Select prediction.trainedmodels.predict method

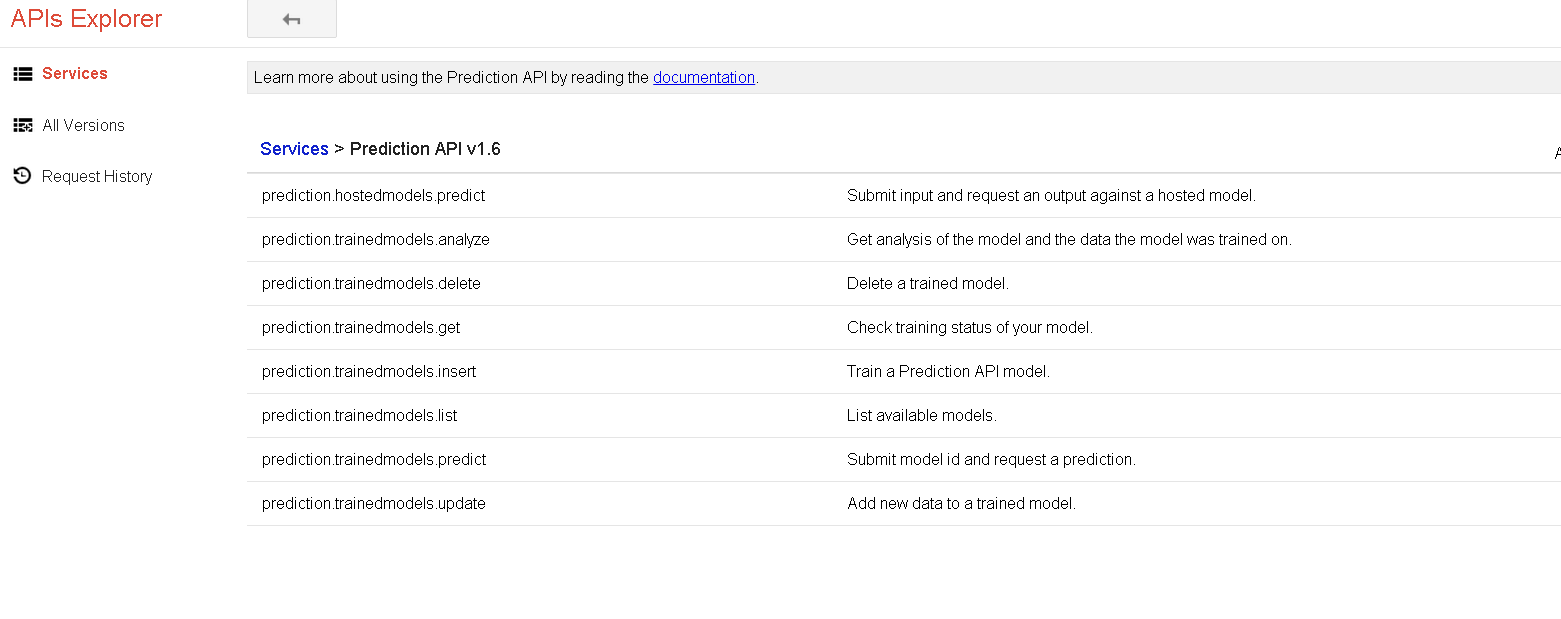(x=373, y=460)
